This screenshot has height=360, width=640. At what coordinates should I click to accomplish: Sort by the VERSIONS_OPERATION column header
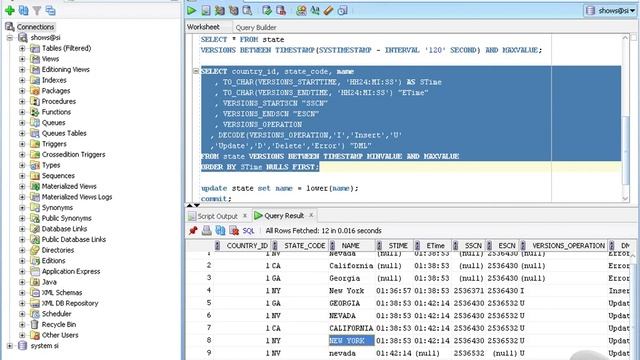pos(565,245)
